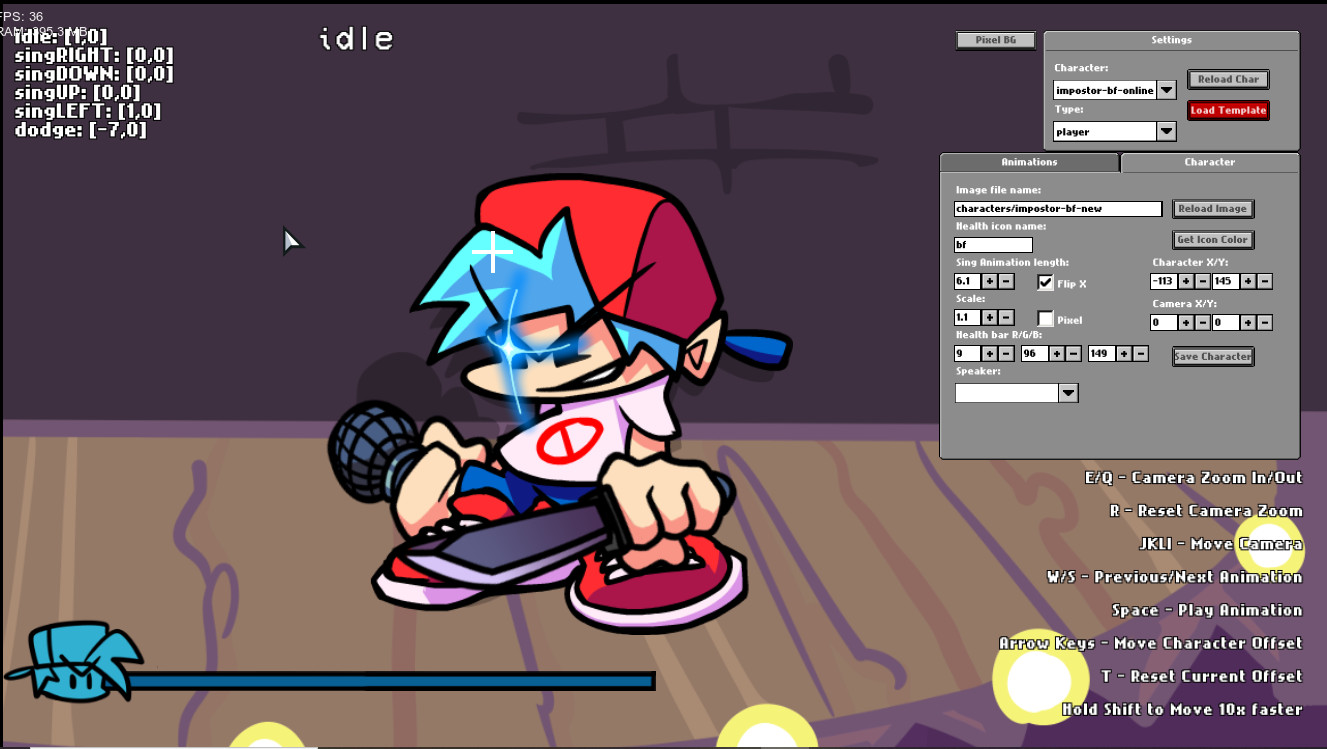The image size is (1327, 749).
Task: Decrease Health bar blue value
Action: [1140, 354]
